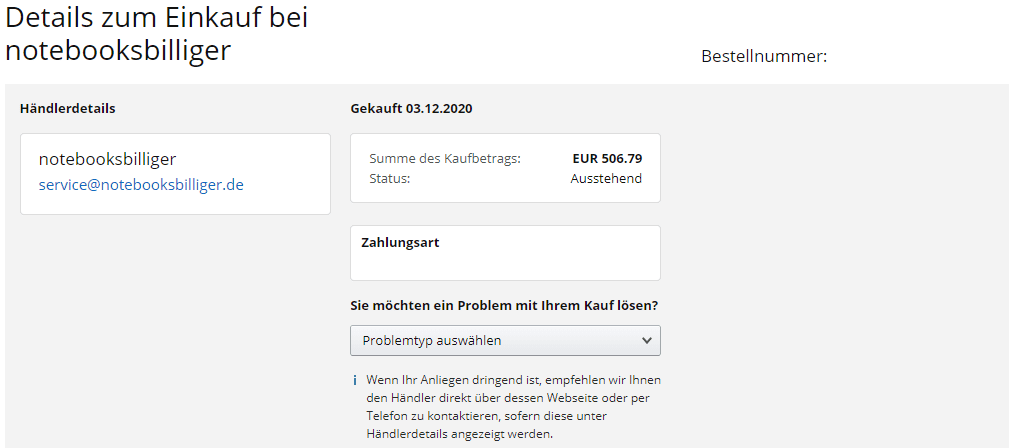Click the Zahlungsart heading
1016x448 pixels.
tap(400, 242)
